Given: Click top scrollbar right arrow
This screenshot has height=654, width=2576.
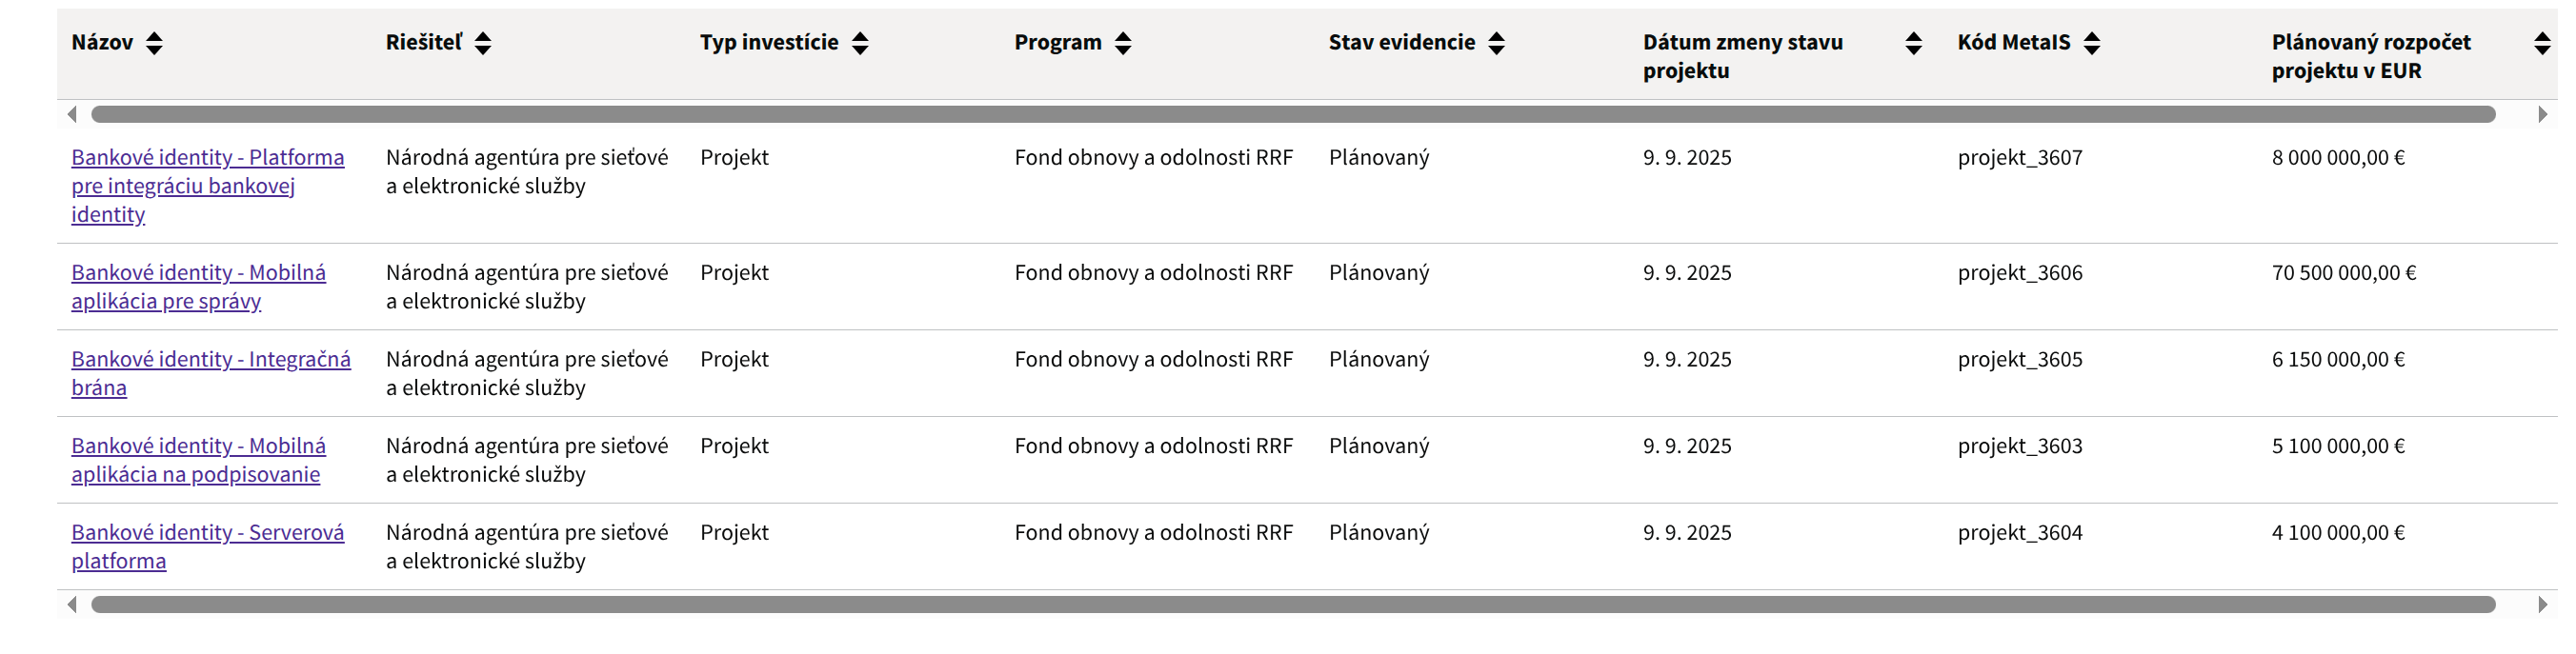Looking at the screenshot, I should [x=2542, y=115].
